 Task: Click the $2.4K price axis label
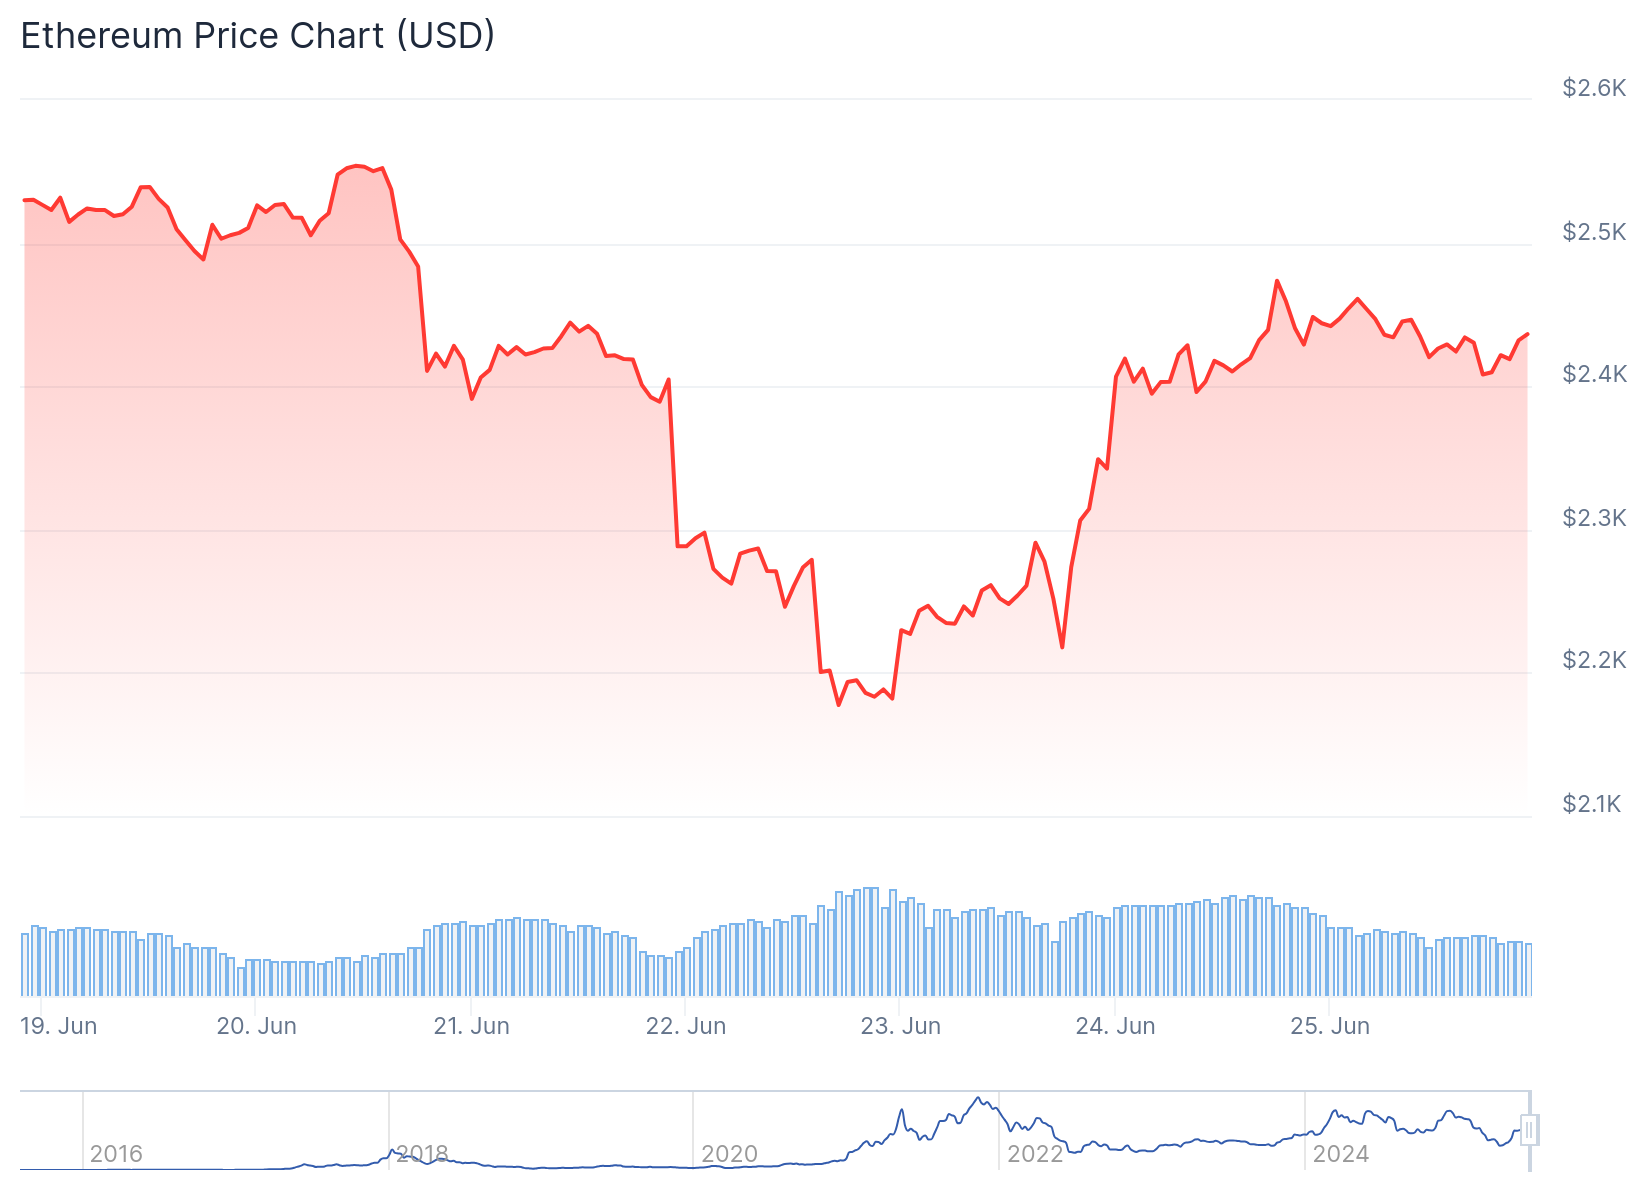pyautogui.click(x=1594, y=374)
